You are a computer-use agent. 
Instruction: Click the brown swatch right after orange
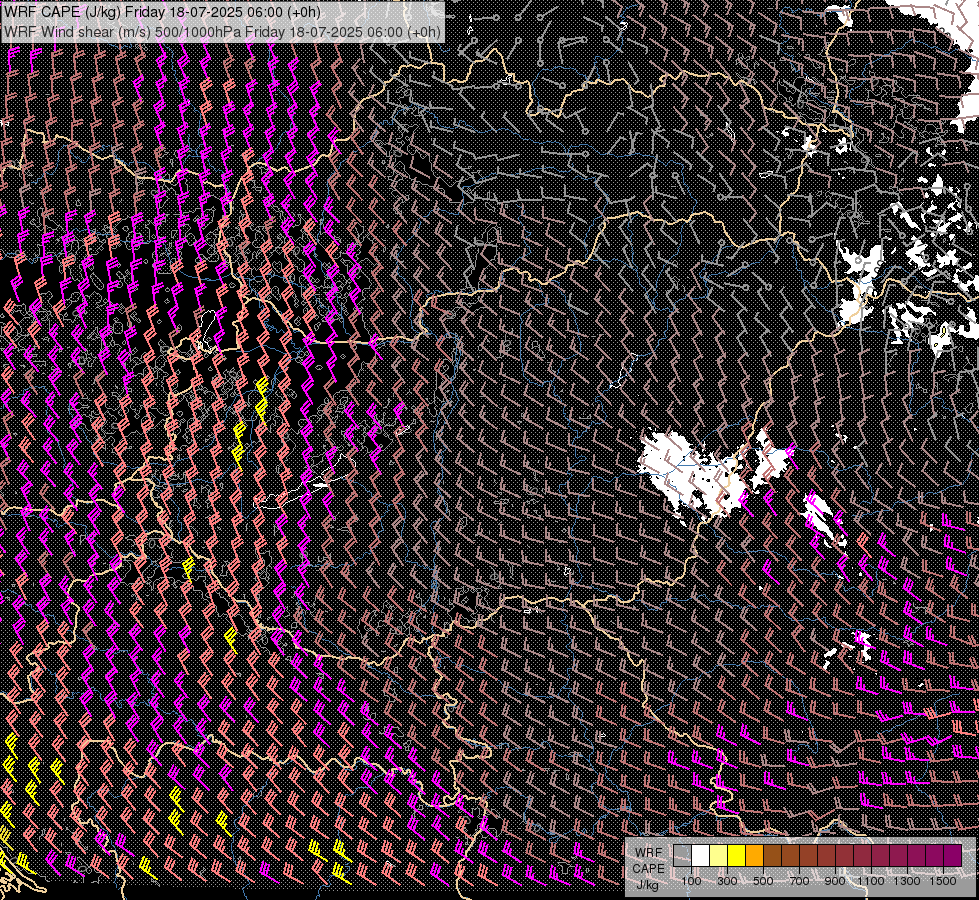pyautogui.click(x=772, y=855)
